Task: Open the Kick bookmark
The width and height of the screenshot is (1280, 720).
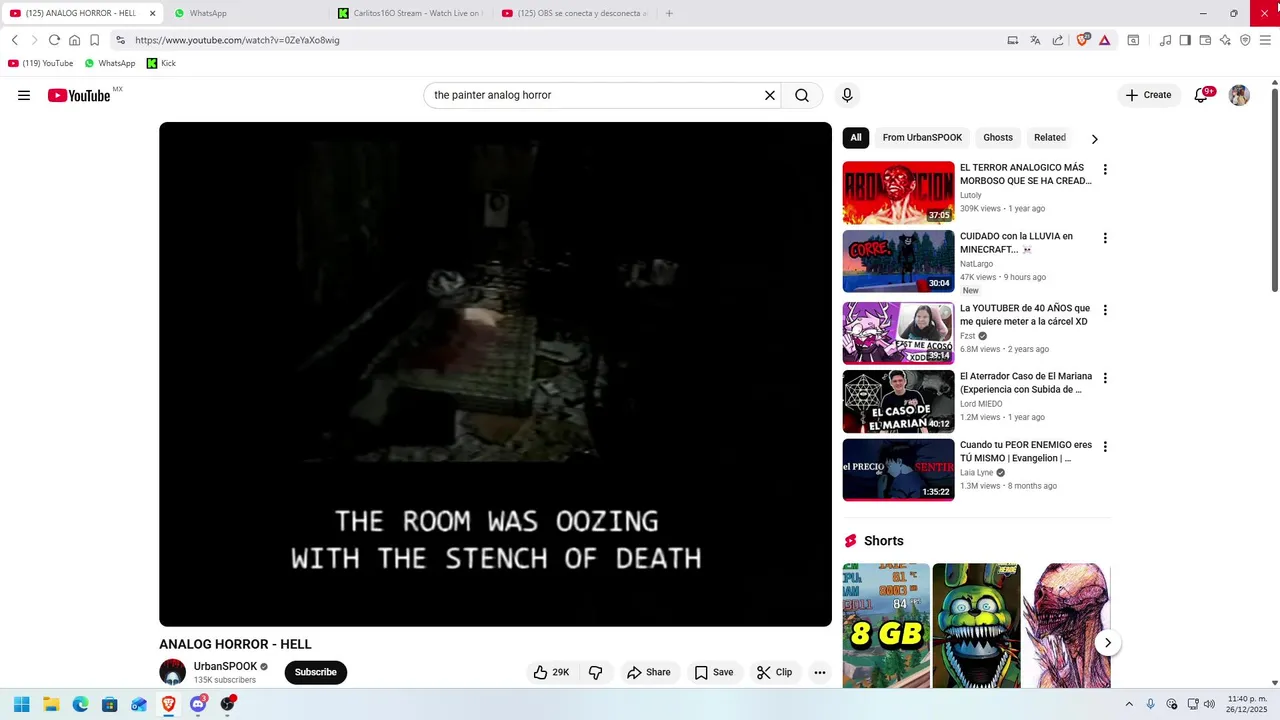Action: [161, 63]
